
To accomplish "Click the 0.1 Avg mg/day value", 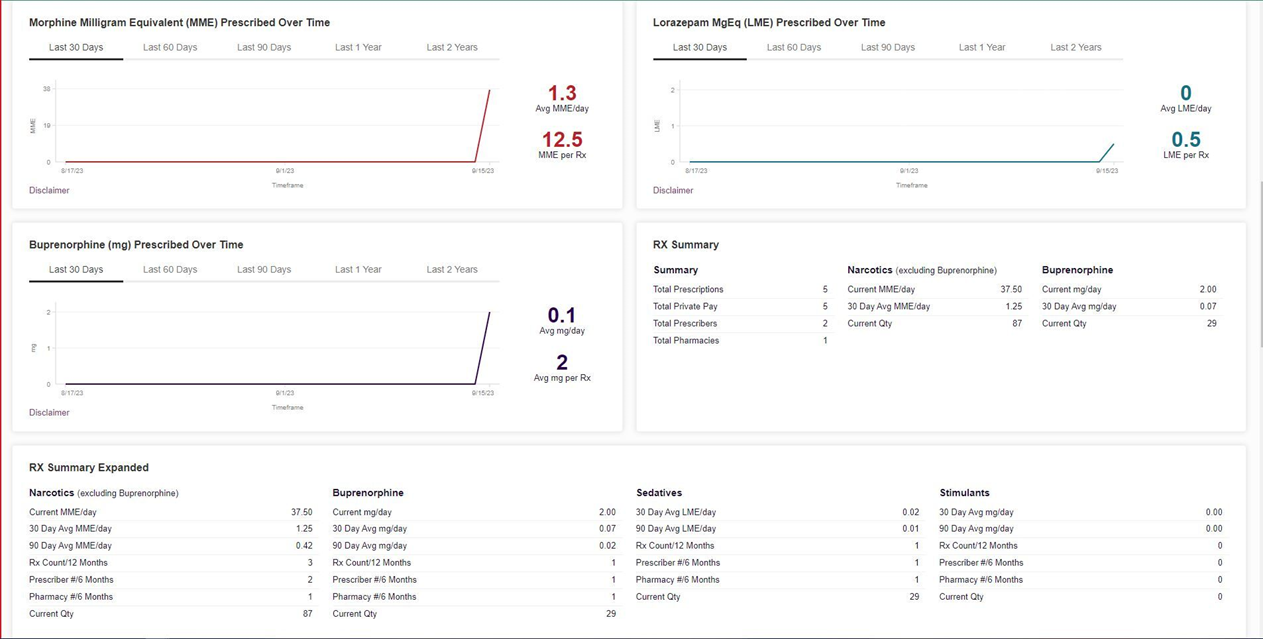I will pos(562,315).
